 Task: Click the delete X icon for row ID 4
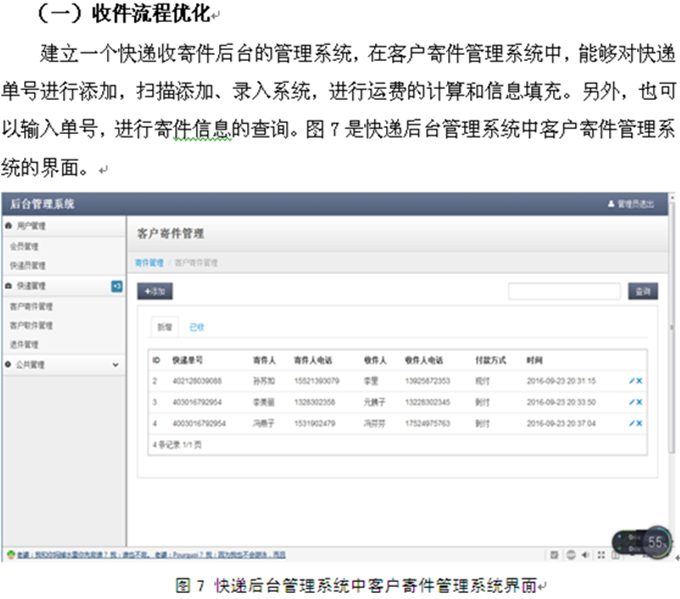pyautogui.click(x=640, y=423)
